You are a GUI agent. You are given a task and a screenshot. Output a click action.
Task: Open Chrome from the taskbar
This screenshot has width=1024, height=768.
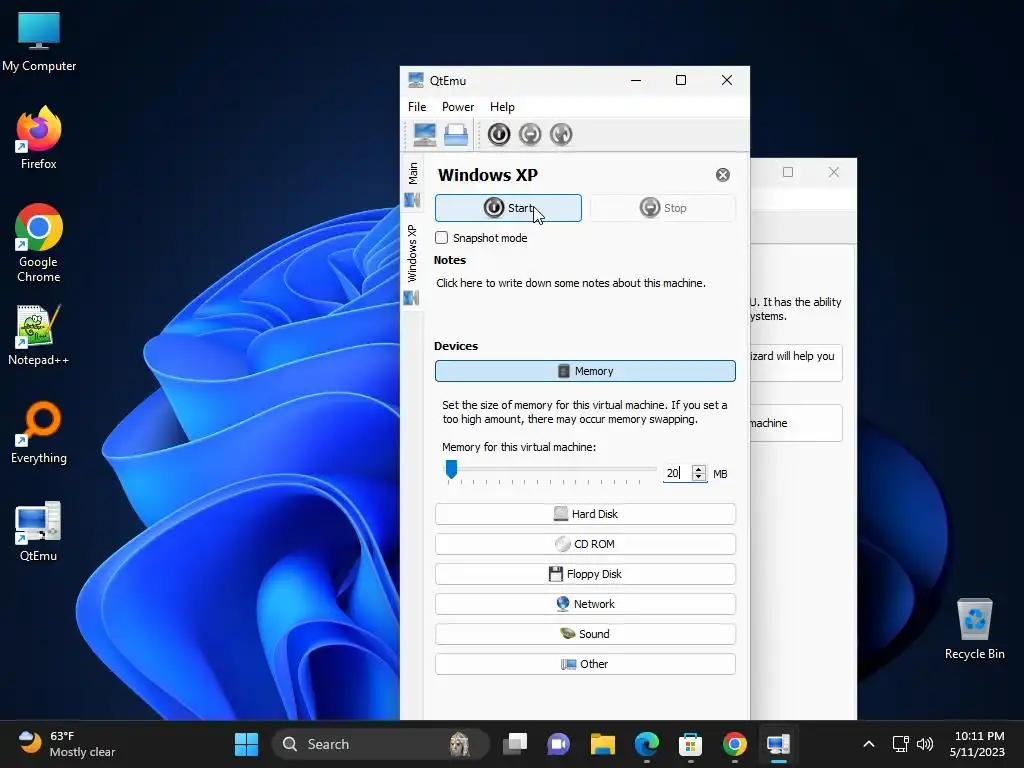735,744
